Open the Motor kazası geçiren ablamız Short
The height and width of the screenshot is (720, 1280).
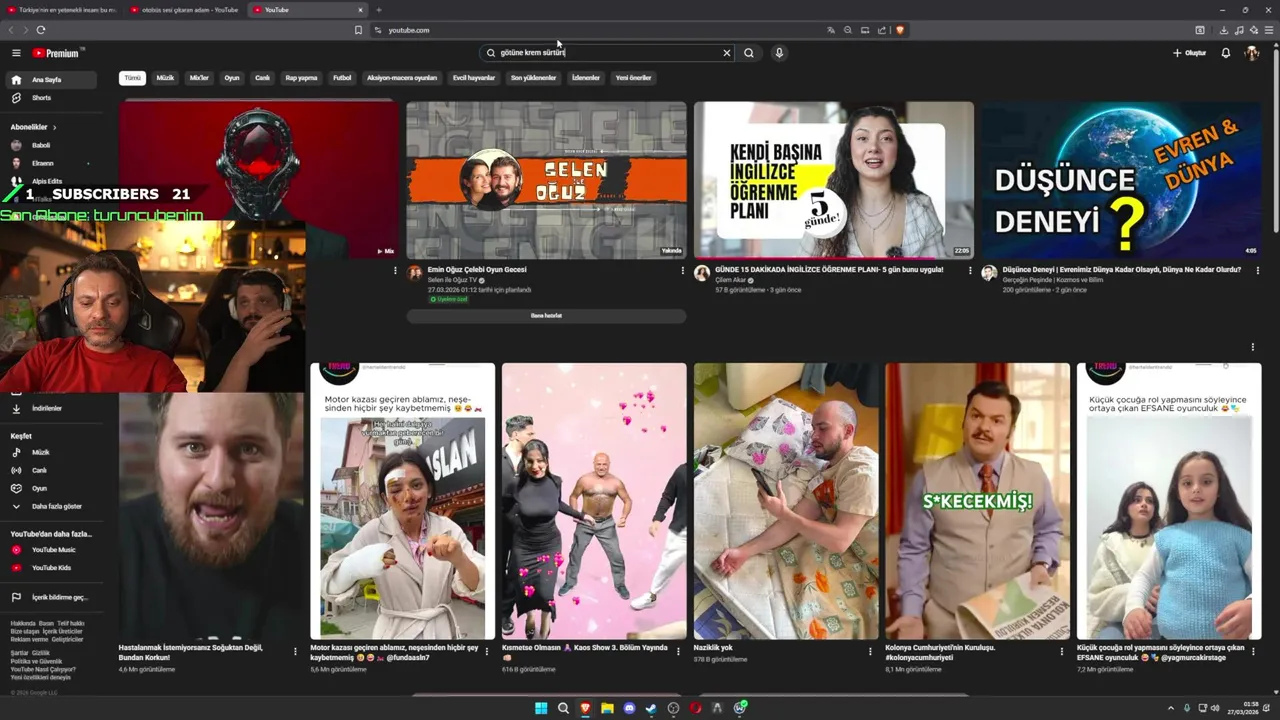402,501
